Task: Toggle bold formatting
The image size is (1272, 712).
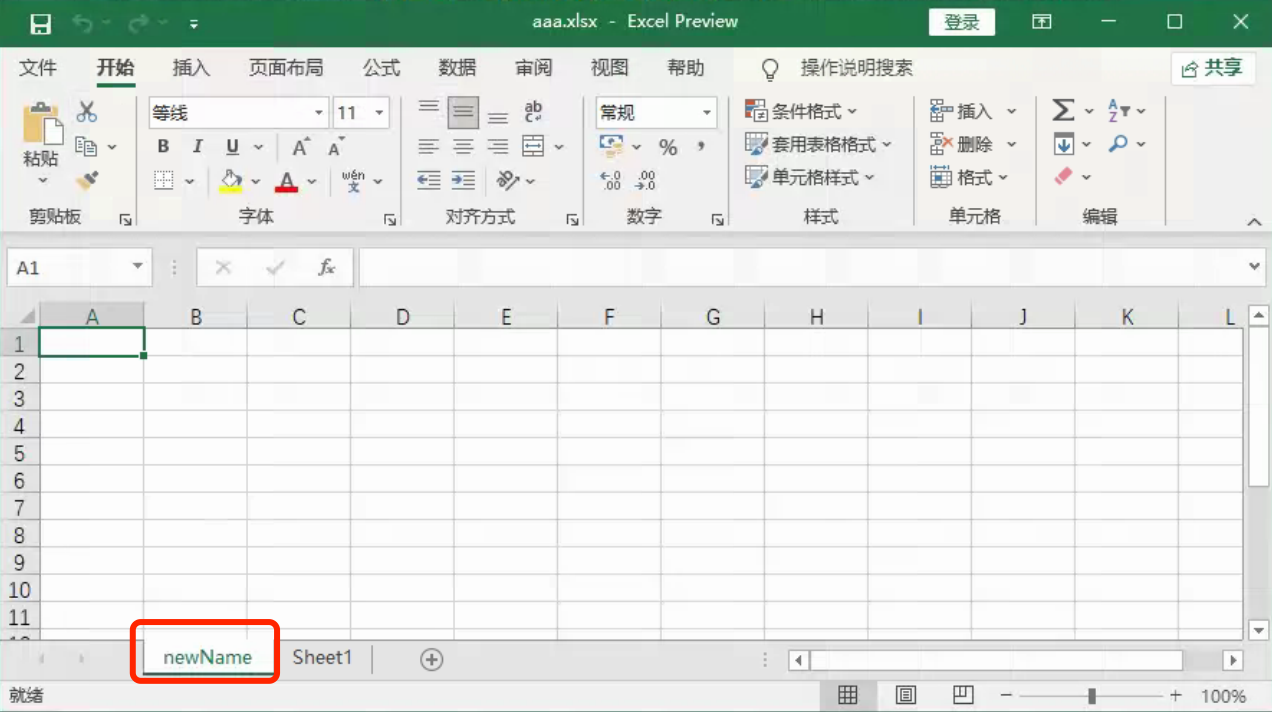Action: pos(163,147)
